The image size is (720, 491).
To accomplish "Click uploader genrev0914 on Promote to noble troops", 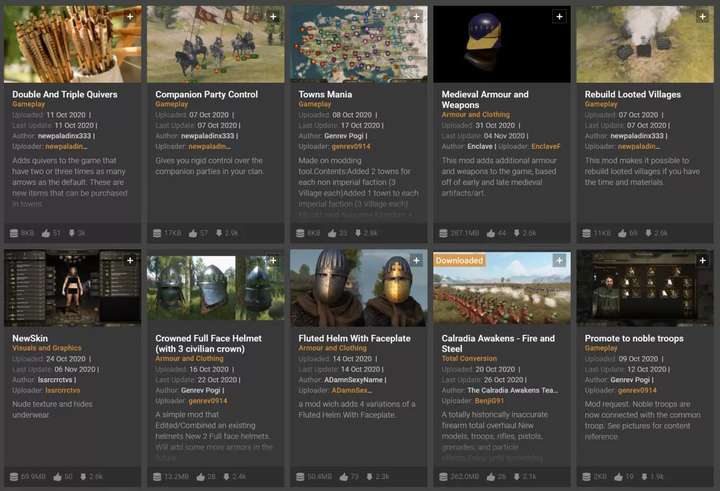I will 637,390.
